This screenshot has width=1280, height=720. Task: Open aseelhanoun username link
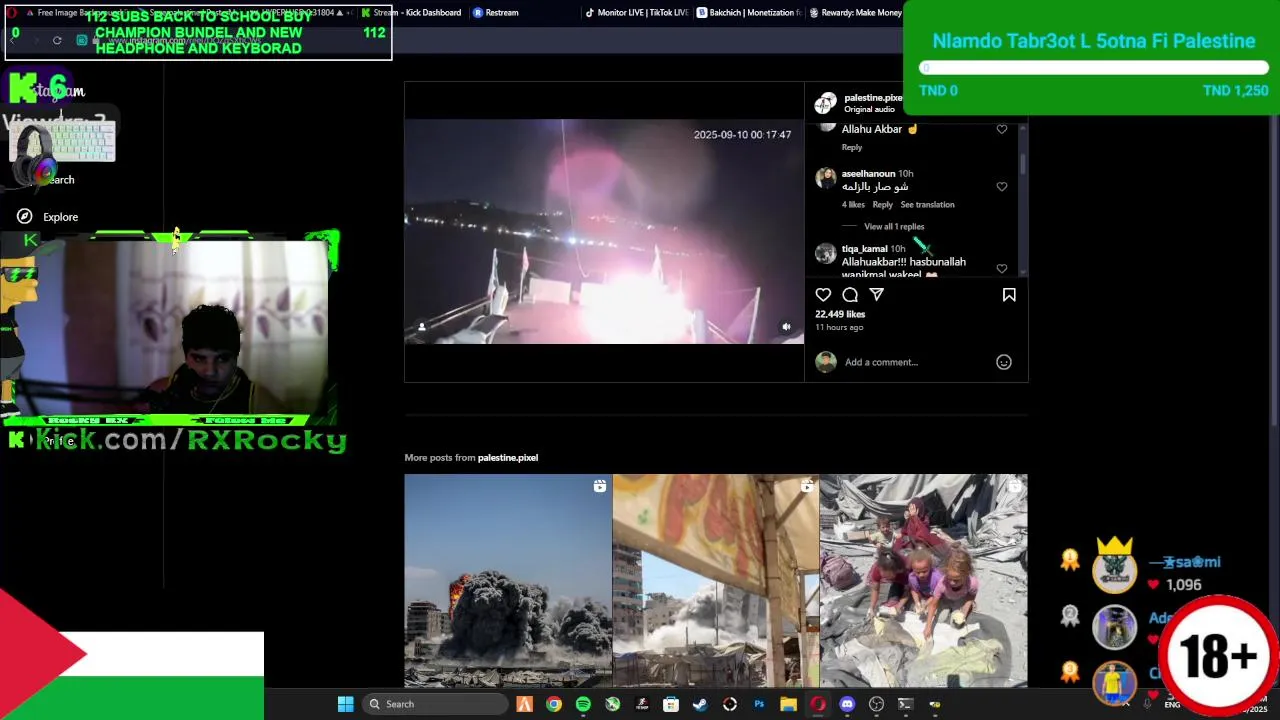click(x=868, y=174)
